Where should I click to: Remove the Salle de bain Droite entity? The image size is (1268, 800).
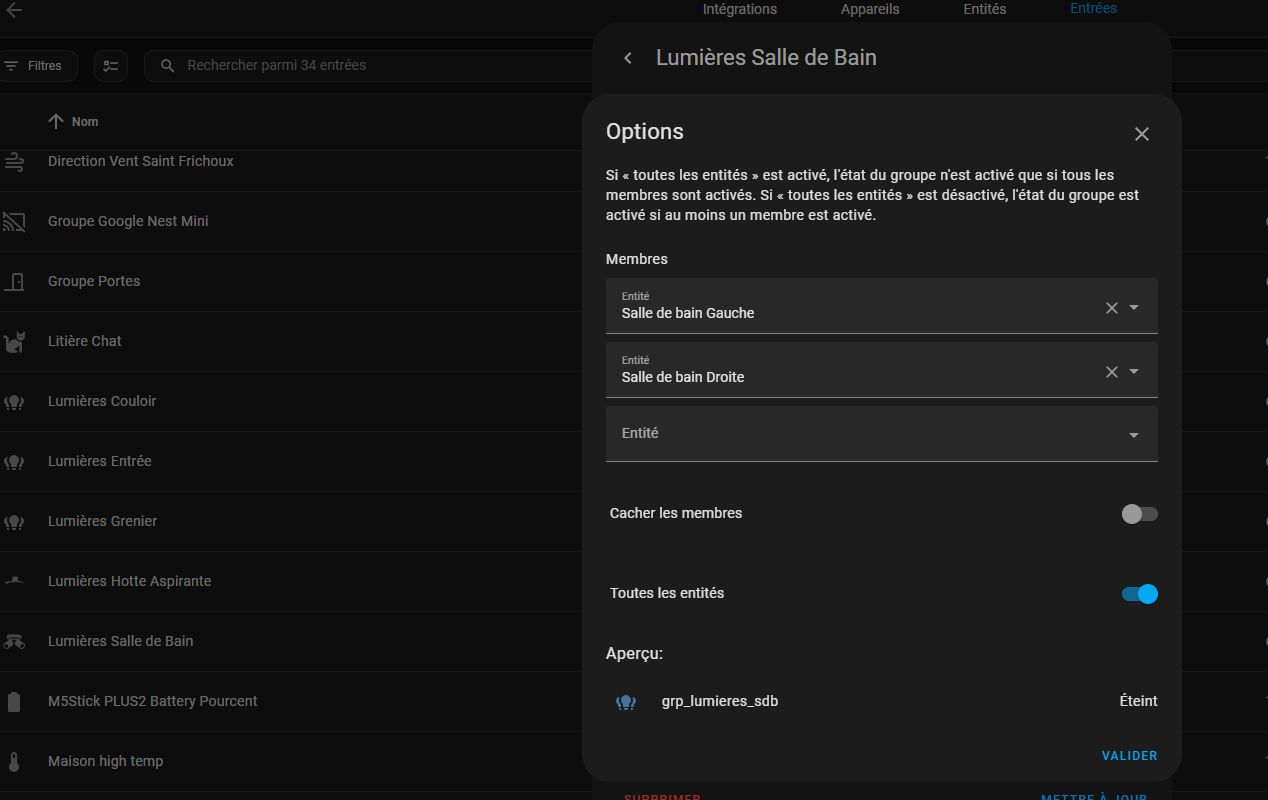1112,372
